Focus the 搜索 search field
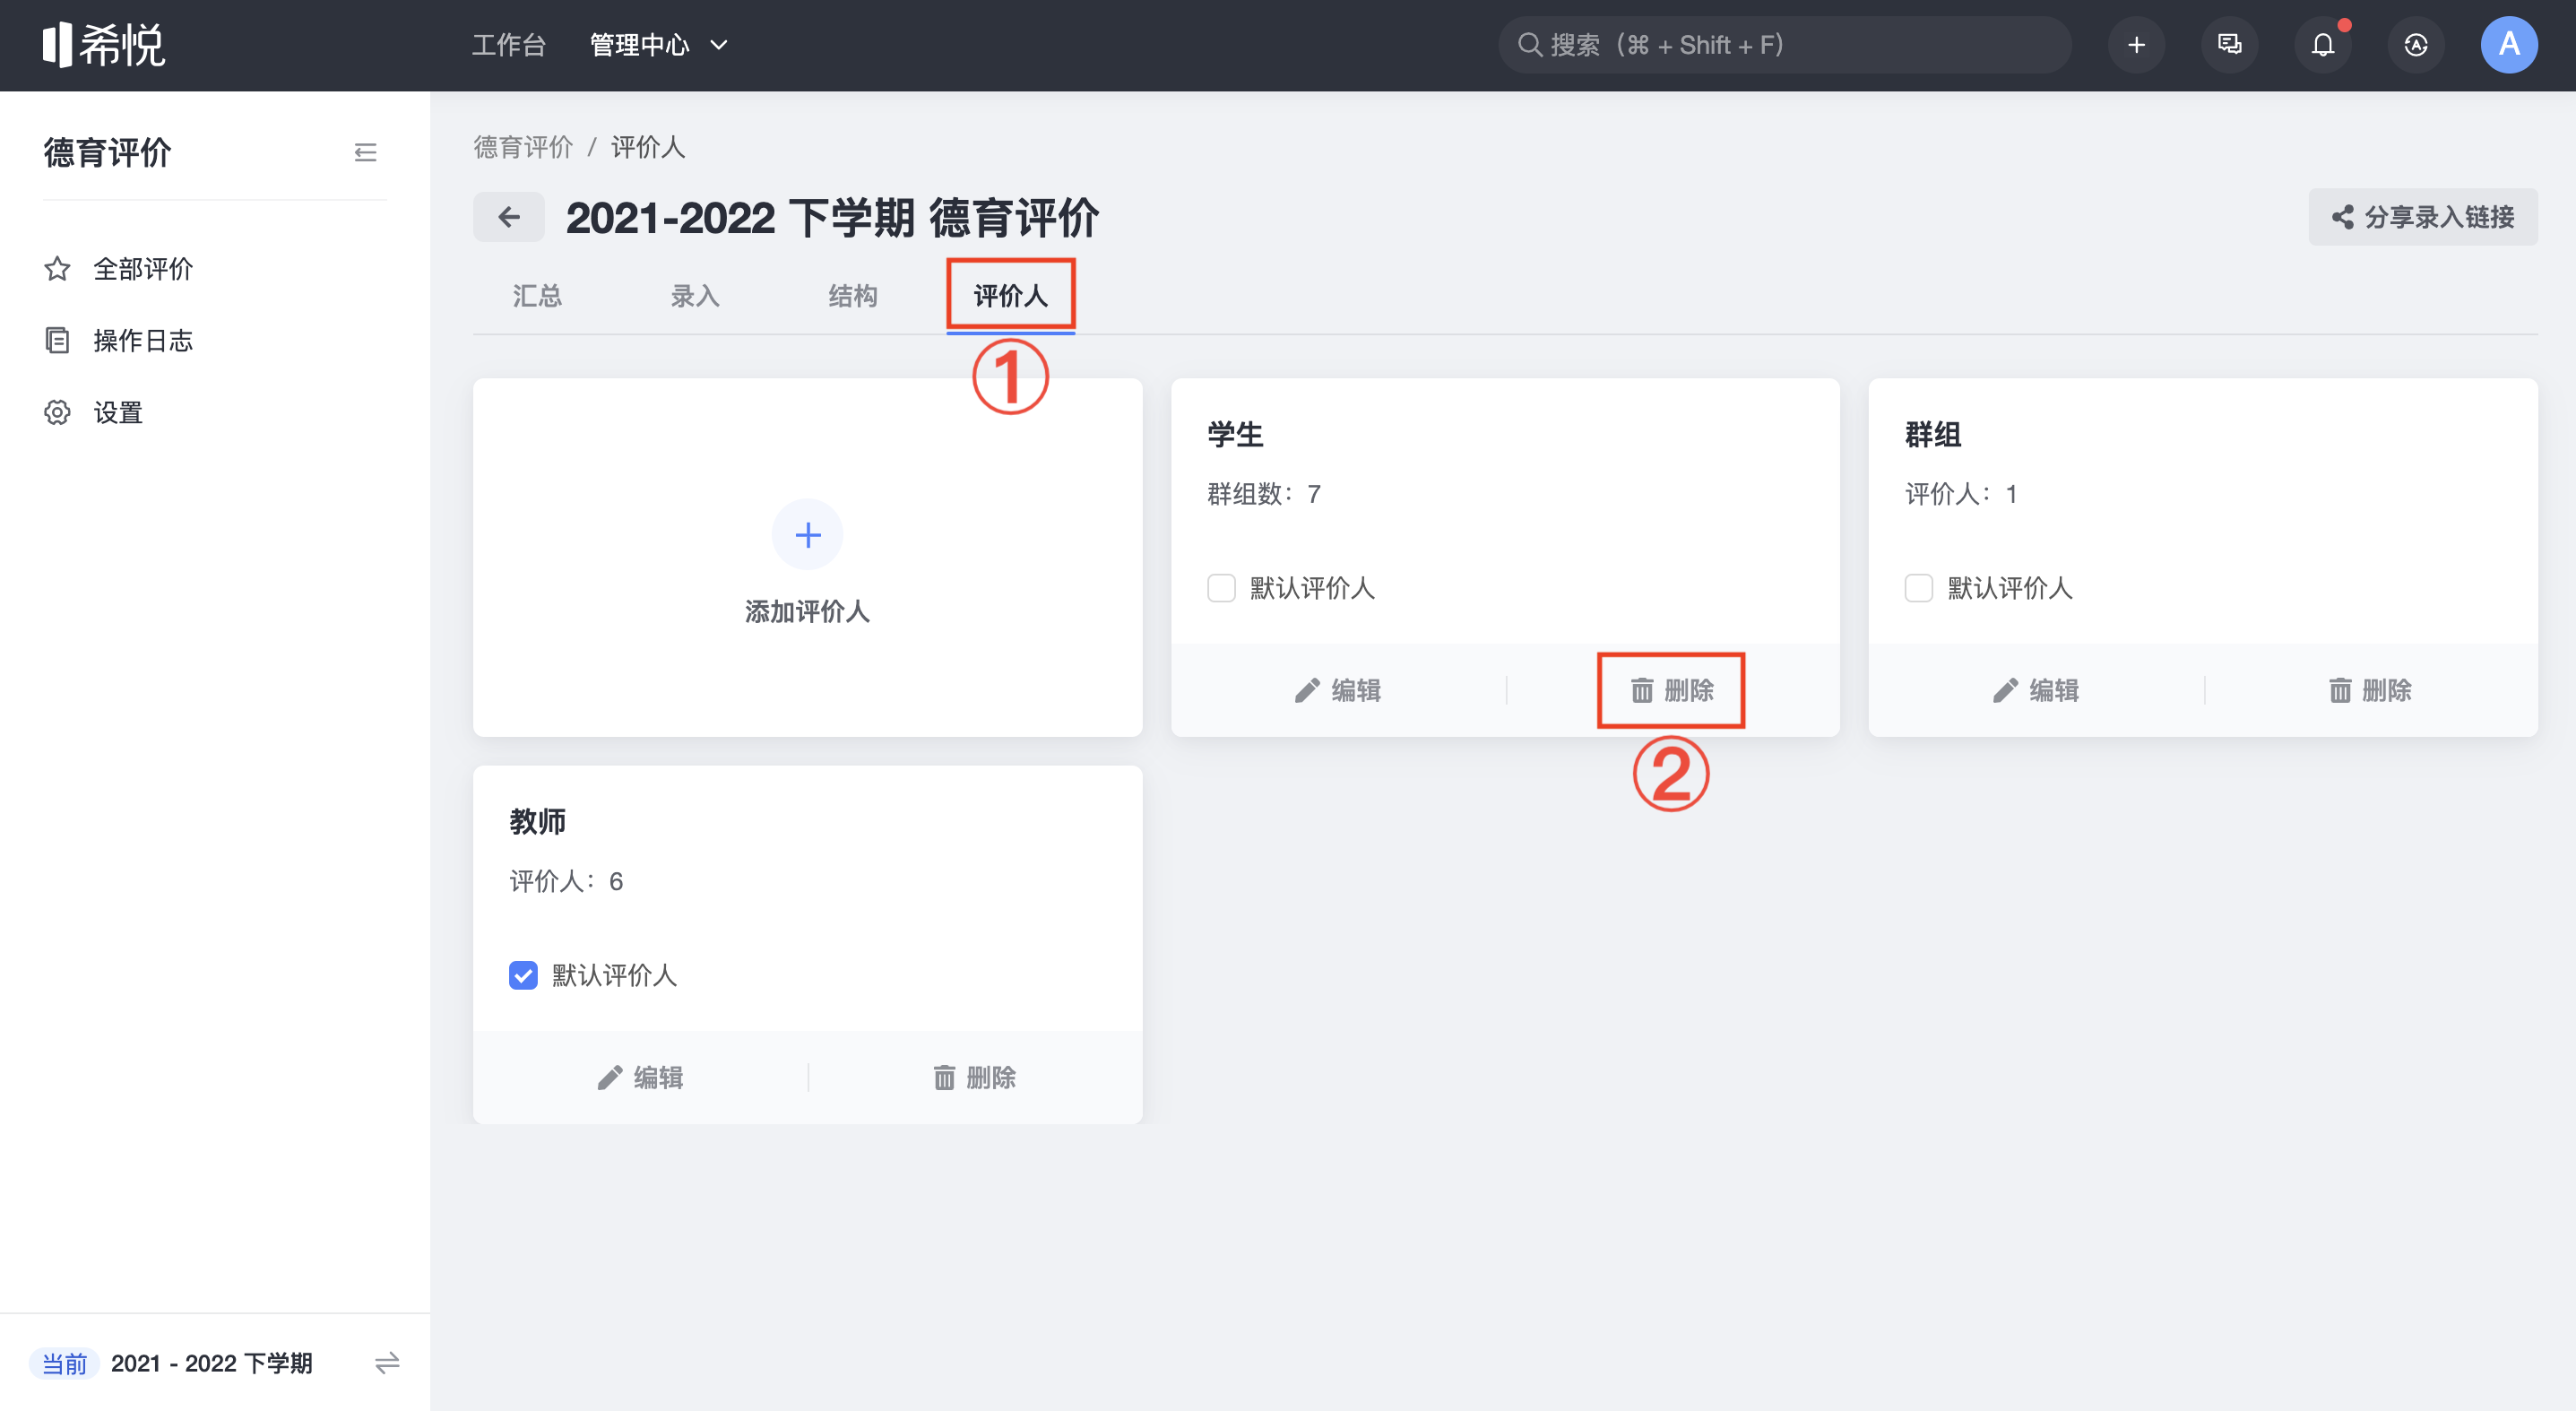 (x=1783, y=45)
